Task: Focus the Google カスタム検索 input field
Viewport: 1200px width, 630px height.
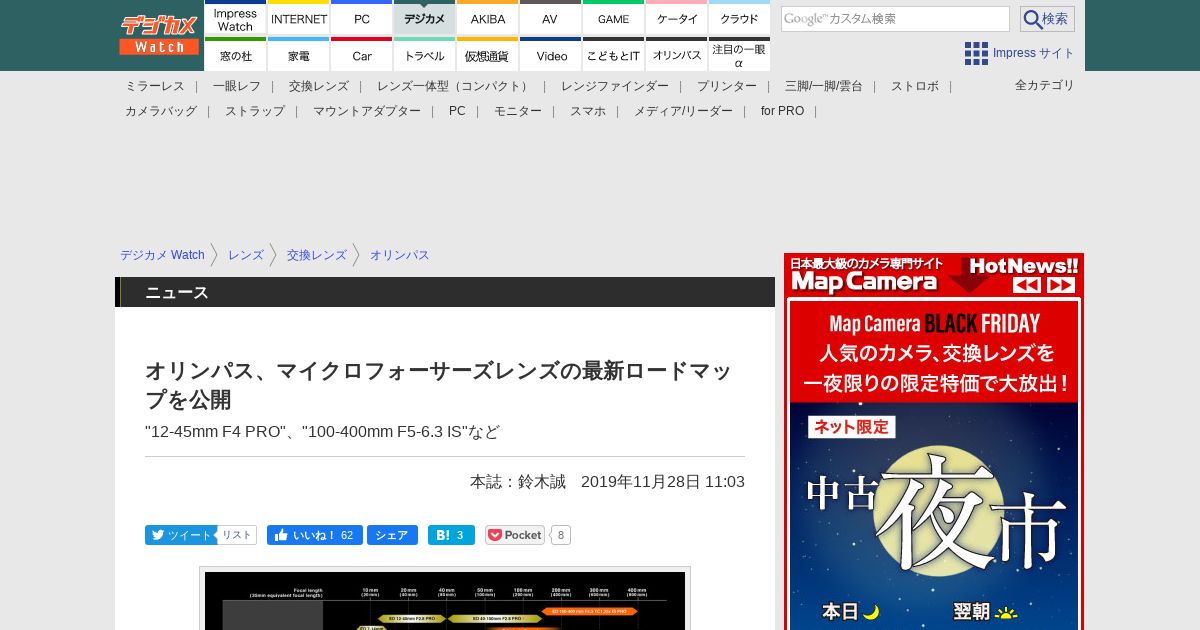Action: (895, 19)
